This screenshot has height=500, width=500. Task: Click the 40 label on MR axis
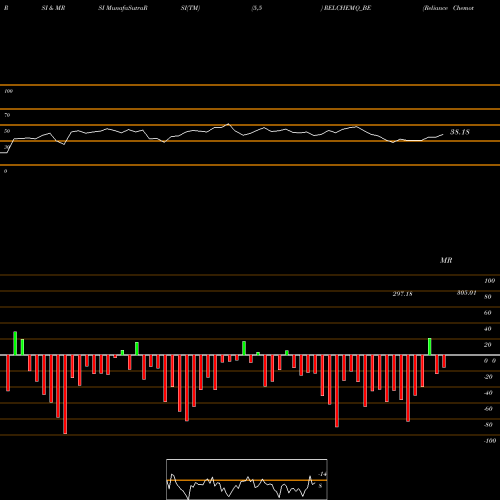488,329
